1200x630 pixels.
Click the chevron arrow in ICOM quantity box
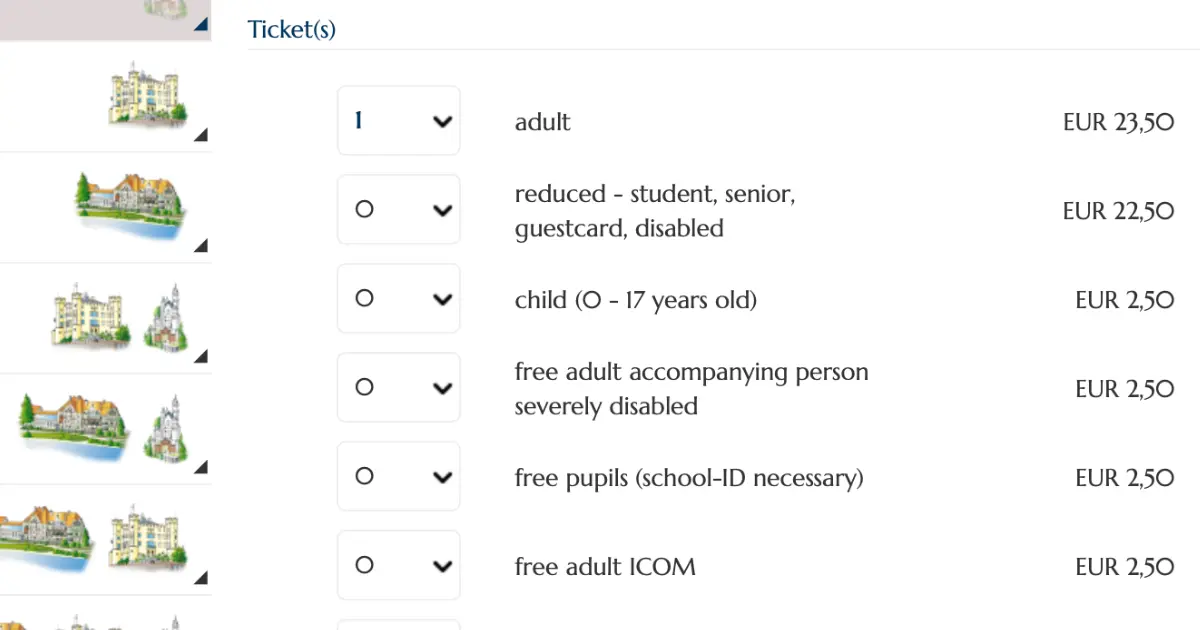442,567
